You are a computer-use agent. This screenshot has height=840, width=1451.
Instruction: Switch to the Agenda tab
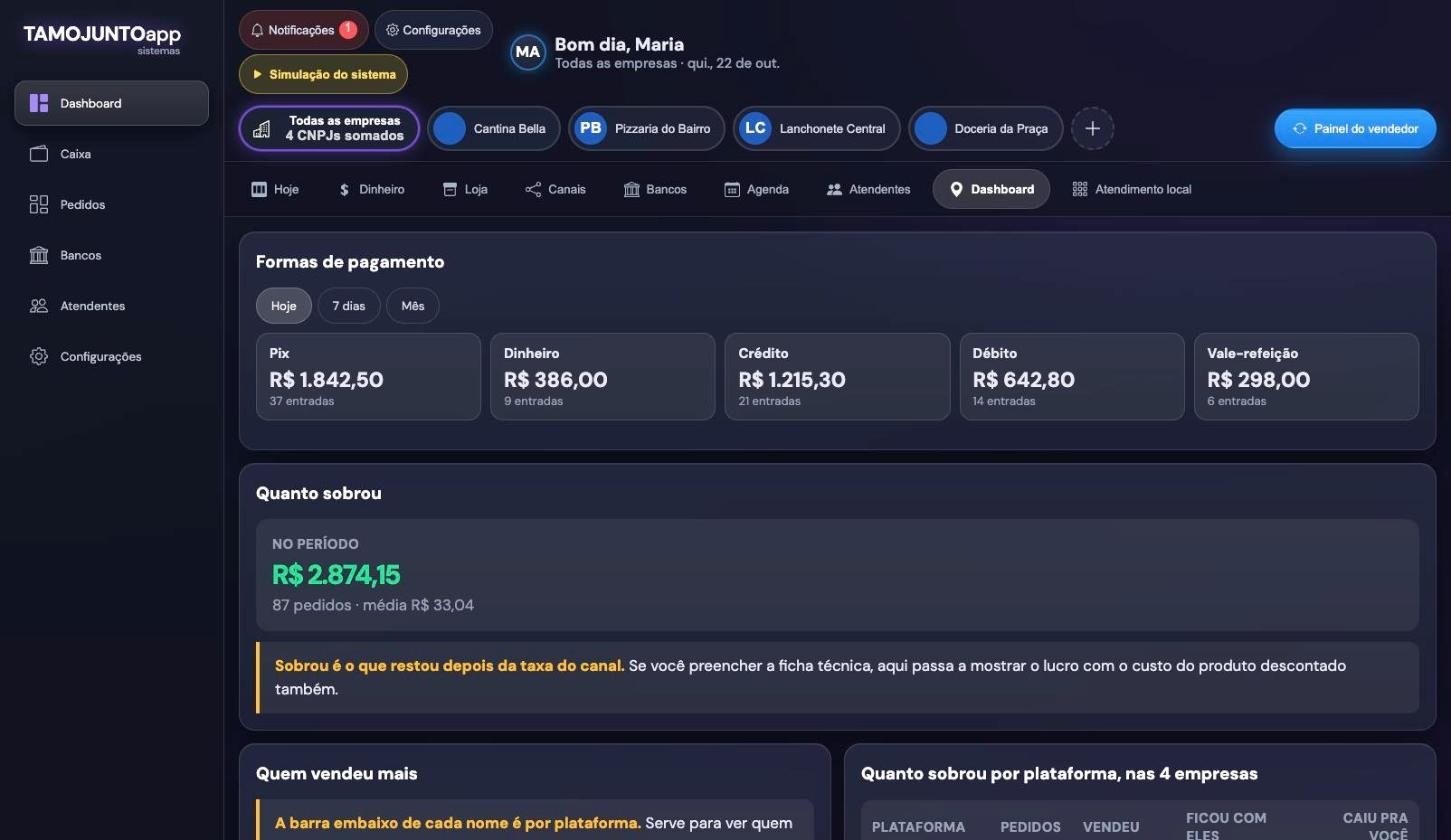coord(756,189)
